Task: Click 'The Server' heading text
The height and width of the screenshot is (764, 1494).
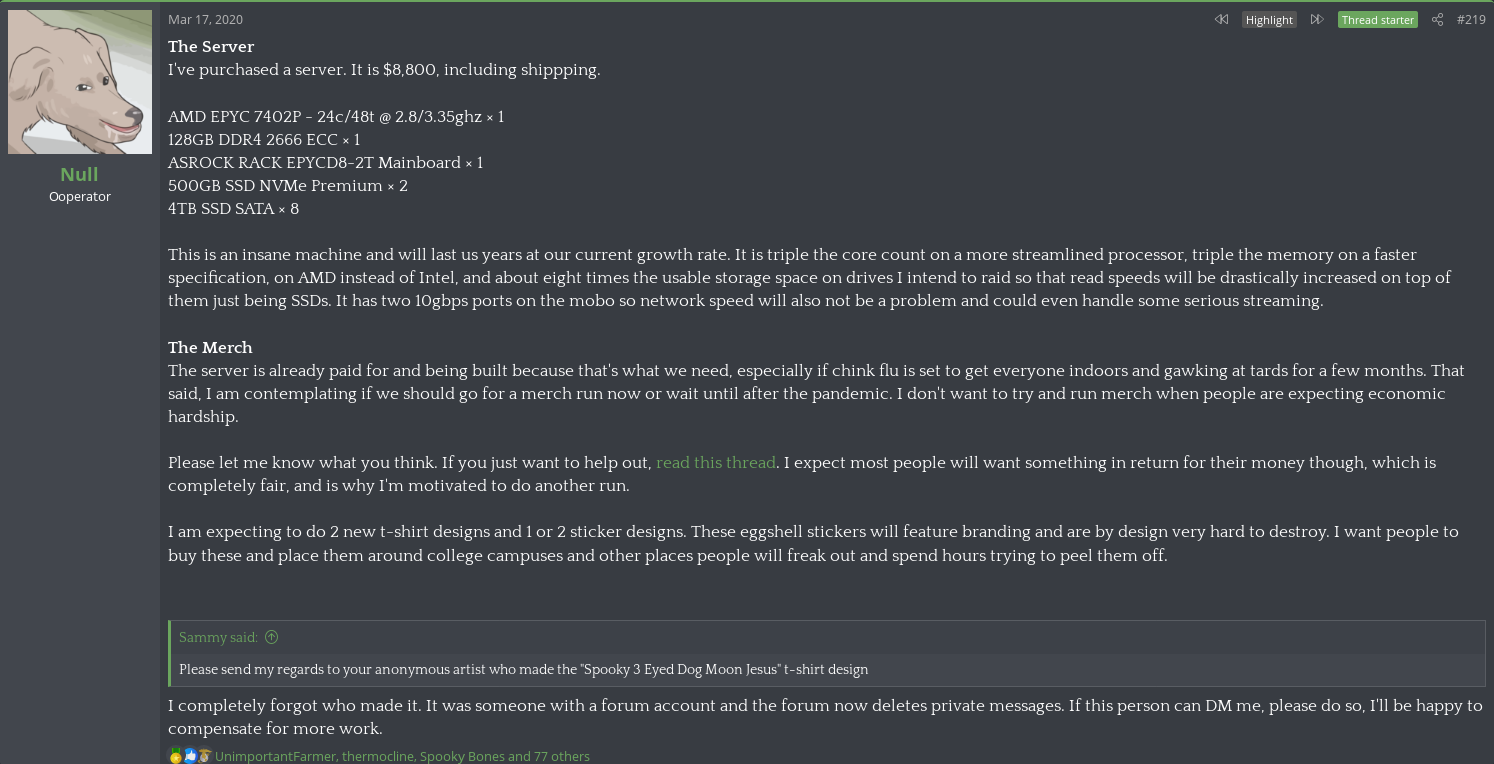Action: [x=211, y=46]
